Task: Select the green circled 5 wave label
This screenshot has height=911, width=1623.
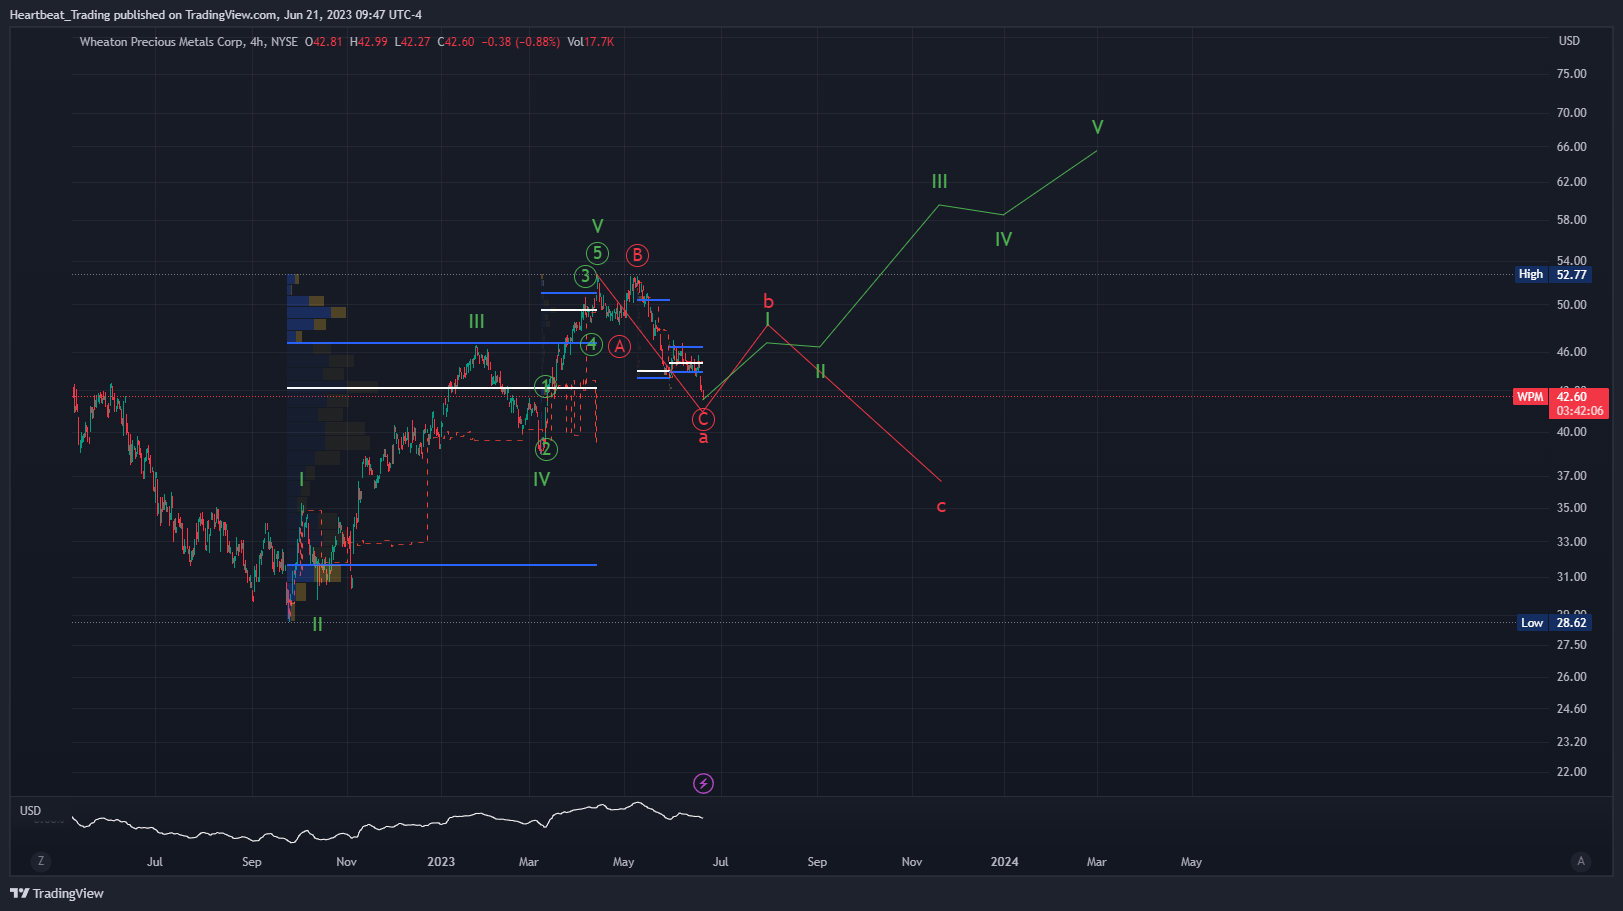Action: pos(597,253)
